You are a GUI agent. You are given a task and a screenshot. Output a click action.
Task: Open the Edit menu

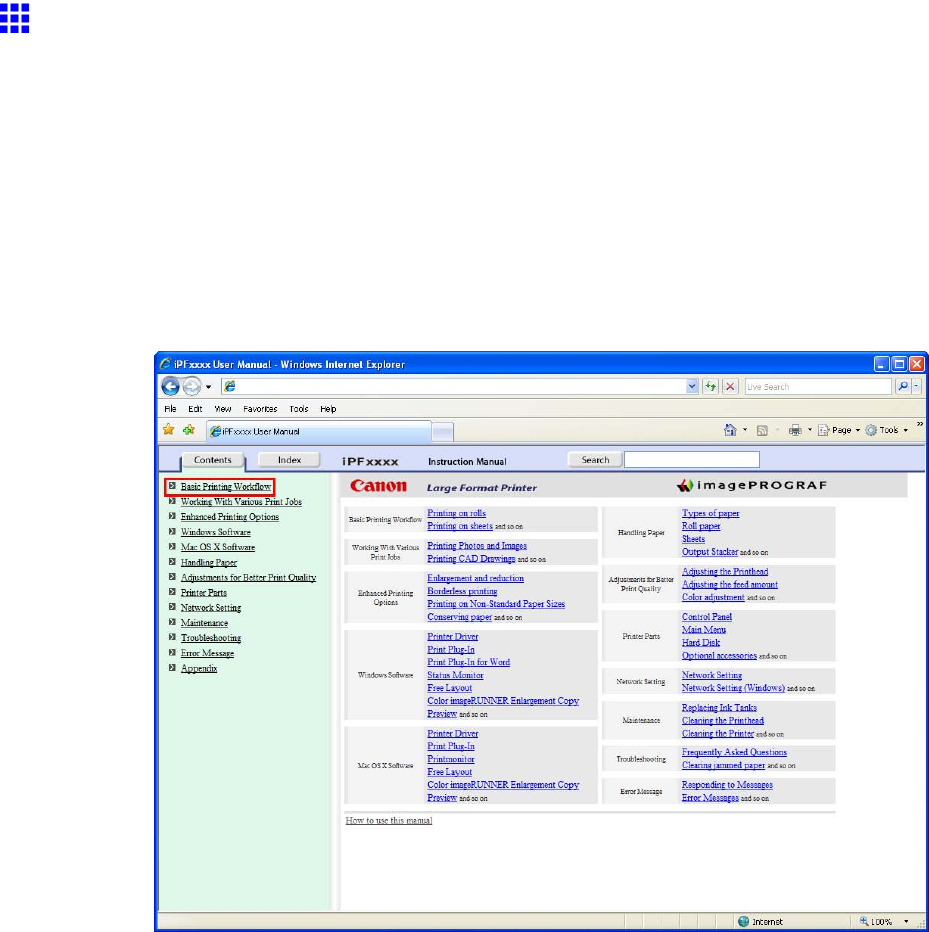(195, 409)
